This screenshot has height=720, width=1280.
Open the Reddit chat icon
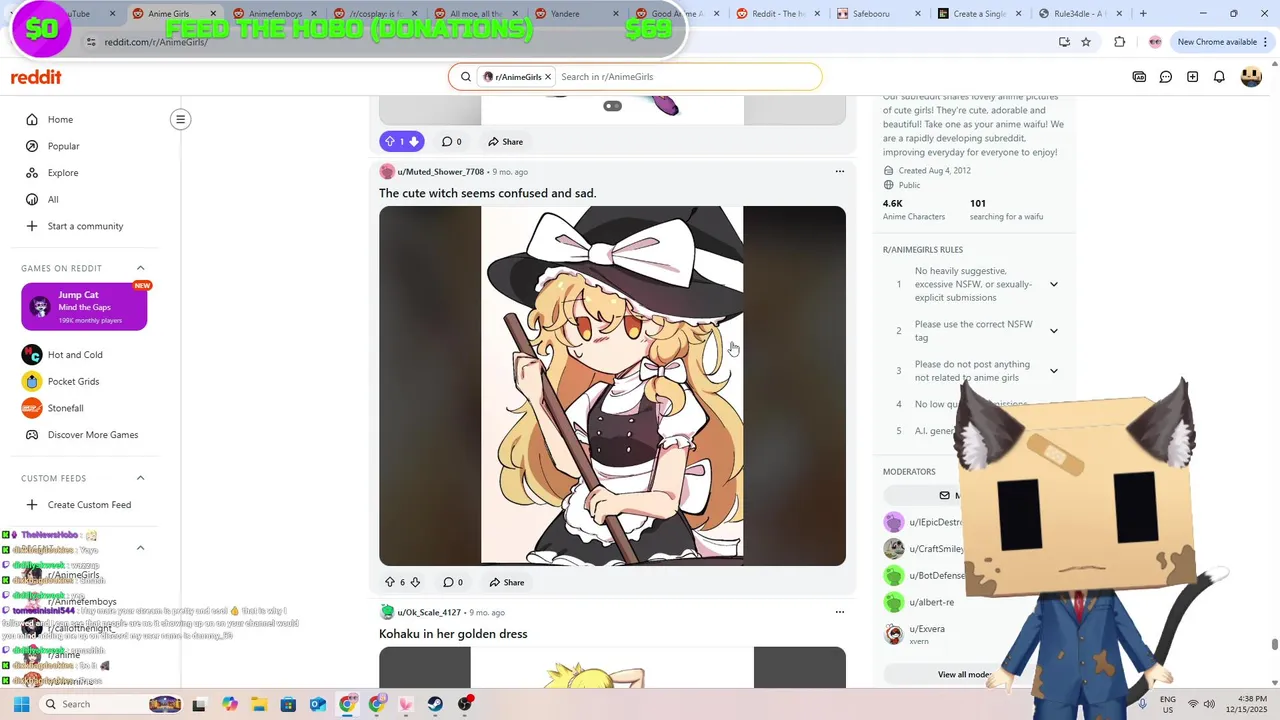point(1166,77)
